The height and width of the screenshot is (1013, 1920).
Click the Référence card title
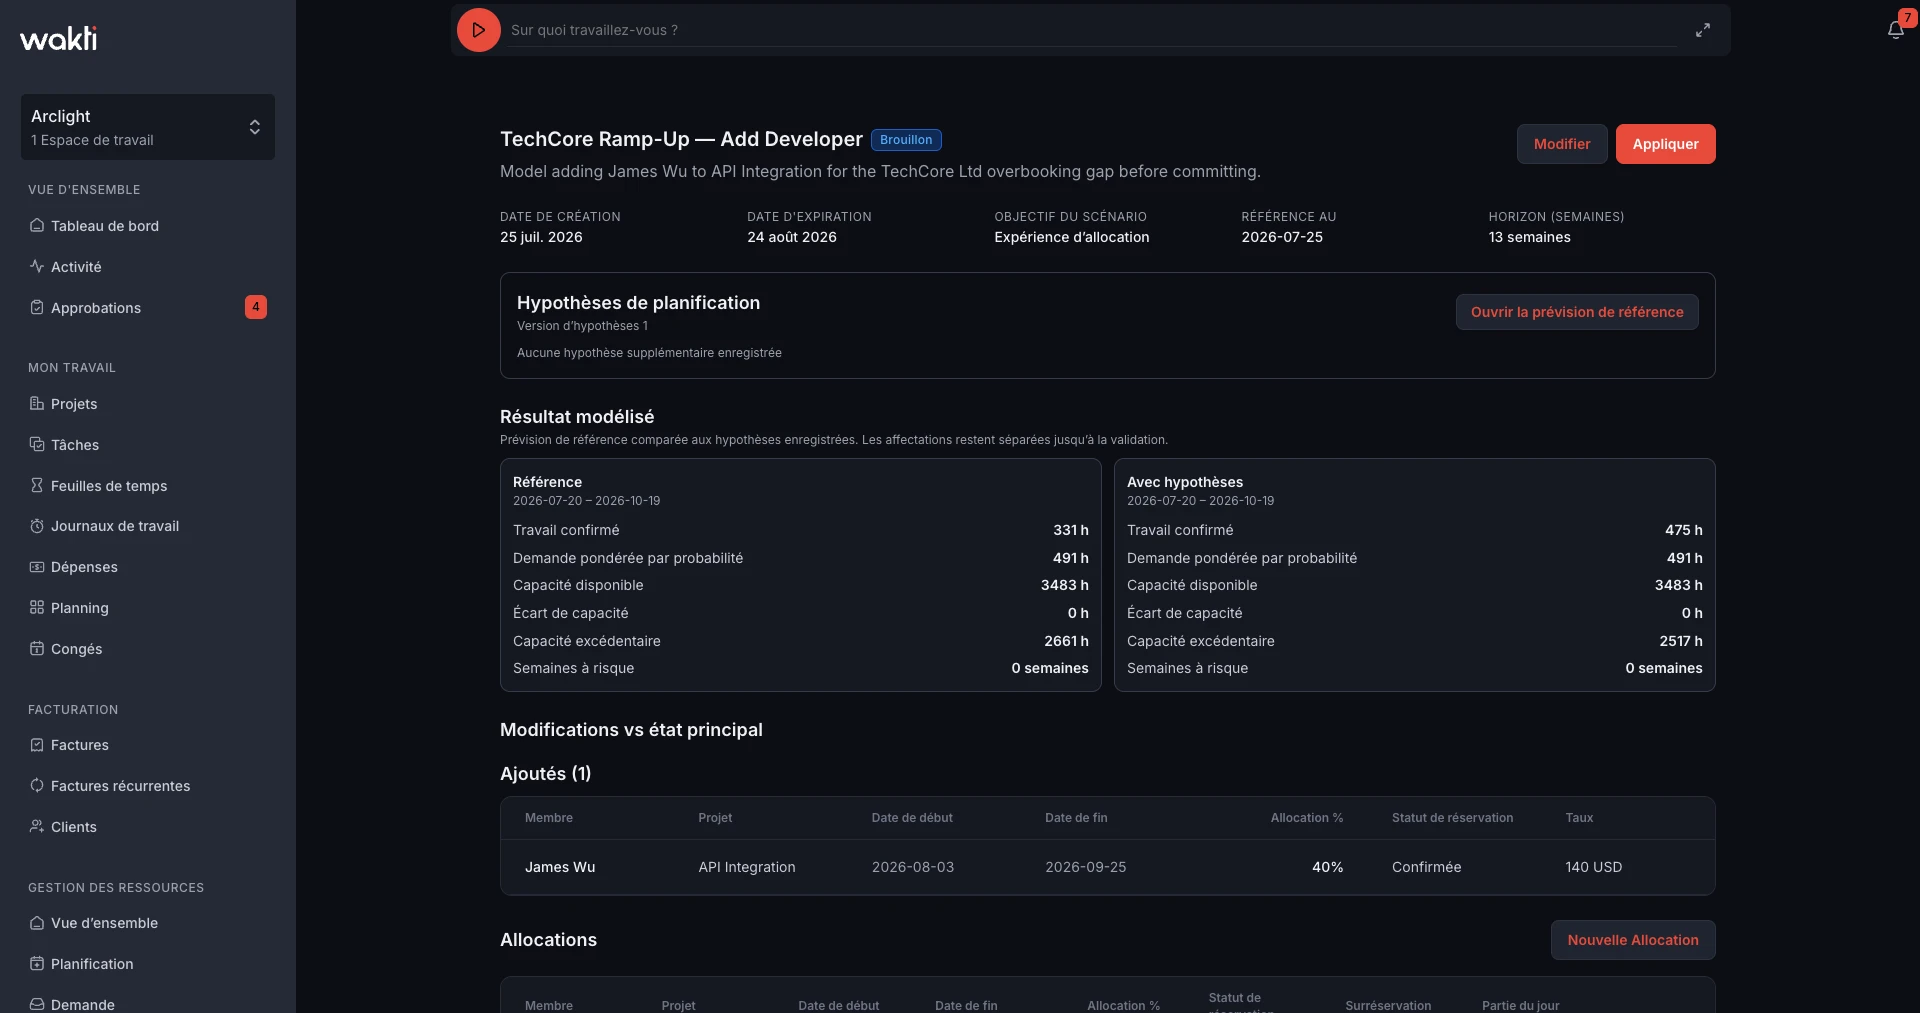pyautogui.click(x=547, y=482)
